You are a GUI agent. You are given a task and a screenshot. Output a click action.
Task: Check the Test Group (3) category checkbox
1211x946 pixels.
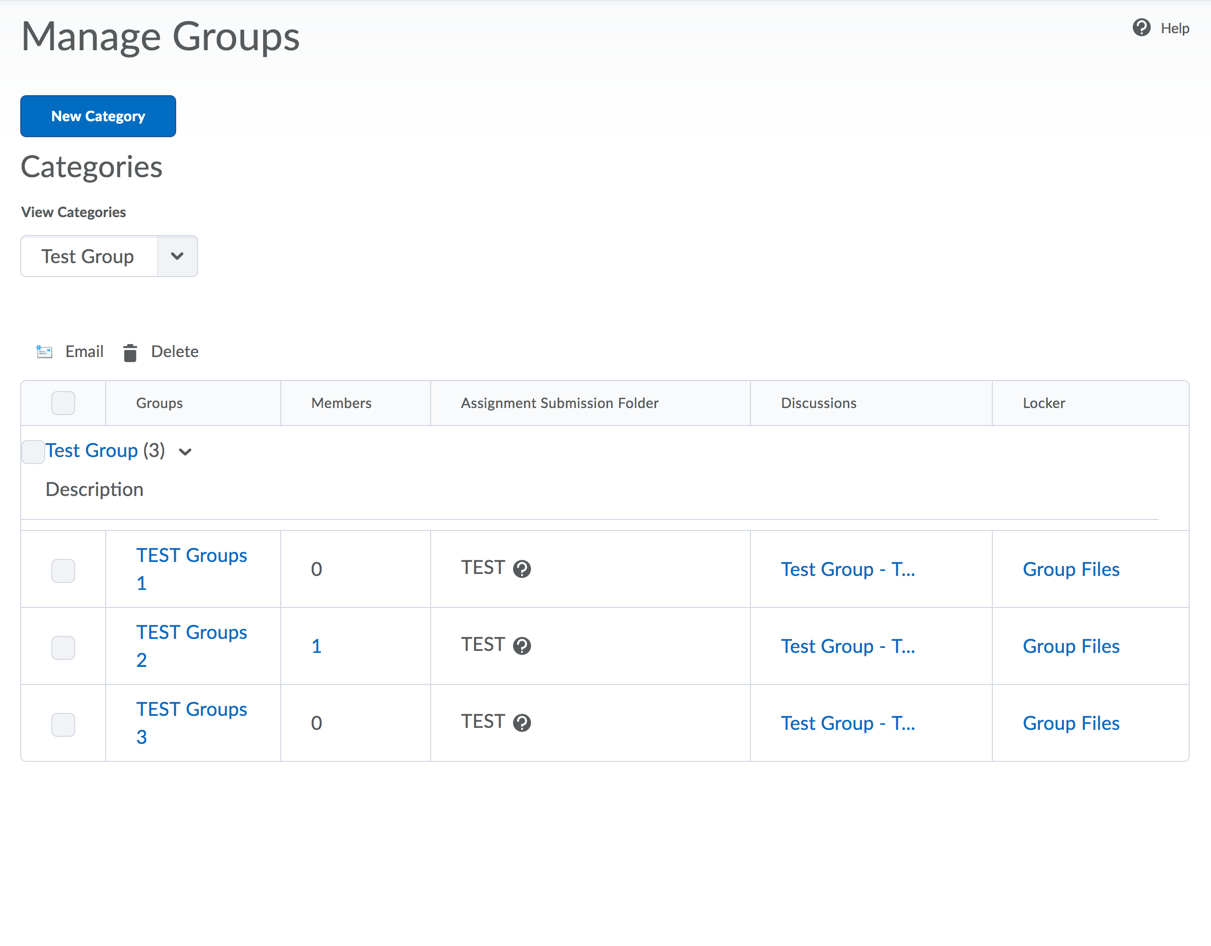[x=32, y=451]
